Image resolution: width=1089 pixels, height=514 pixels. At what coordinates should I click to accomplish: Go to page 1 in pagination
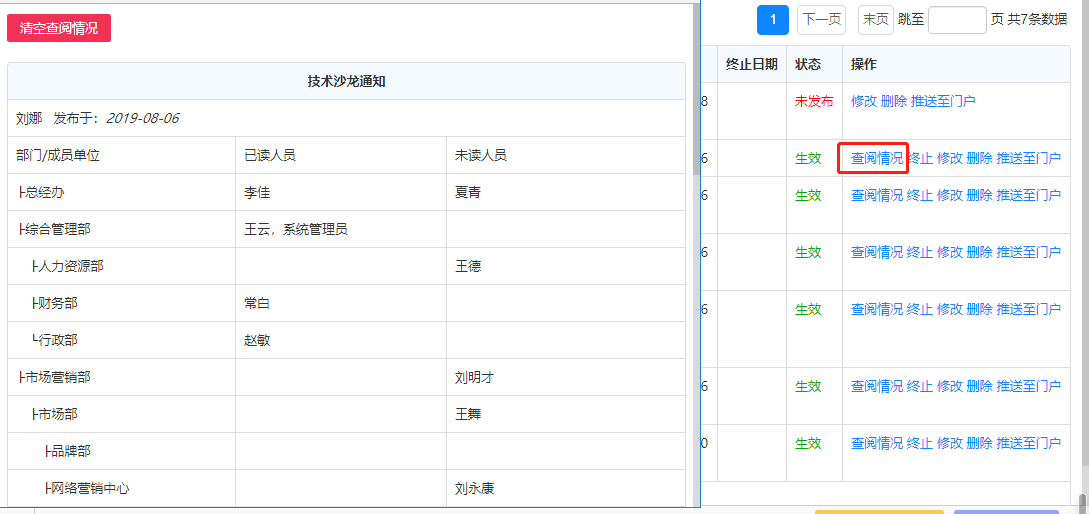point(773,20)
